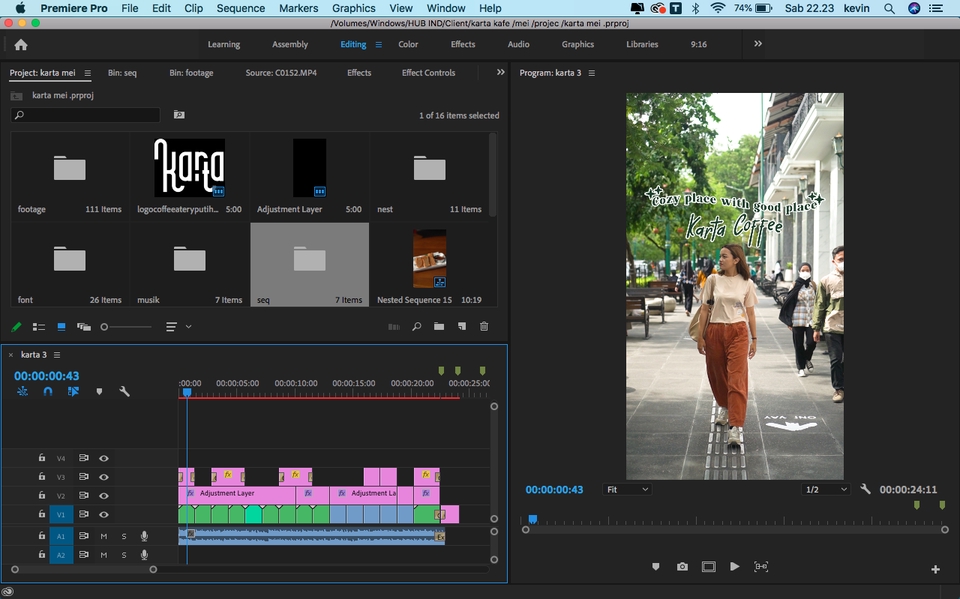Select the 9:16 workspace
Viewport: 960px width, 599px height.
click(x=699, y=44)
